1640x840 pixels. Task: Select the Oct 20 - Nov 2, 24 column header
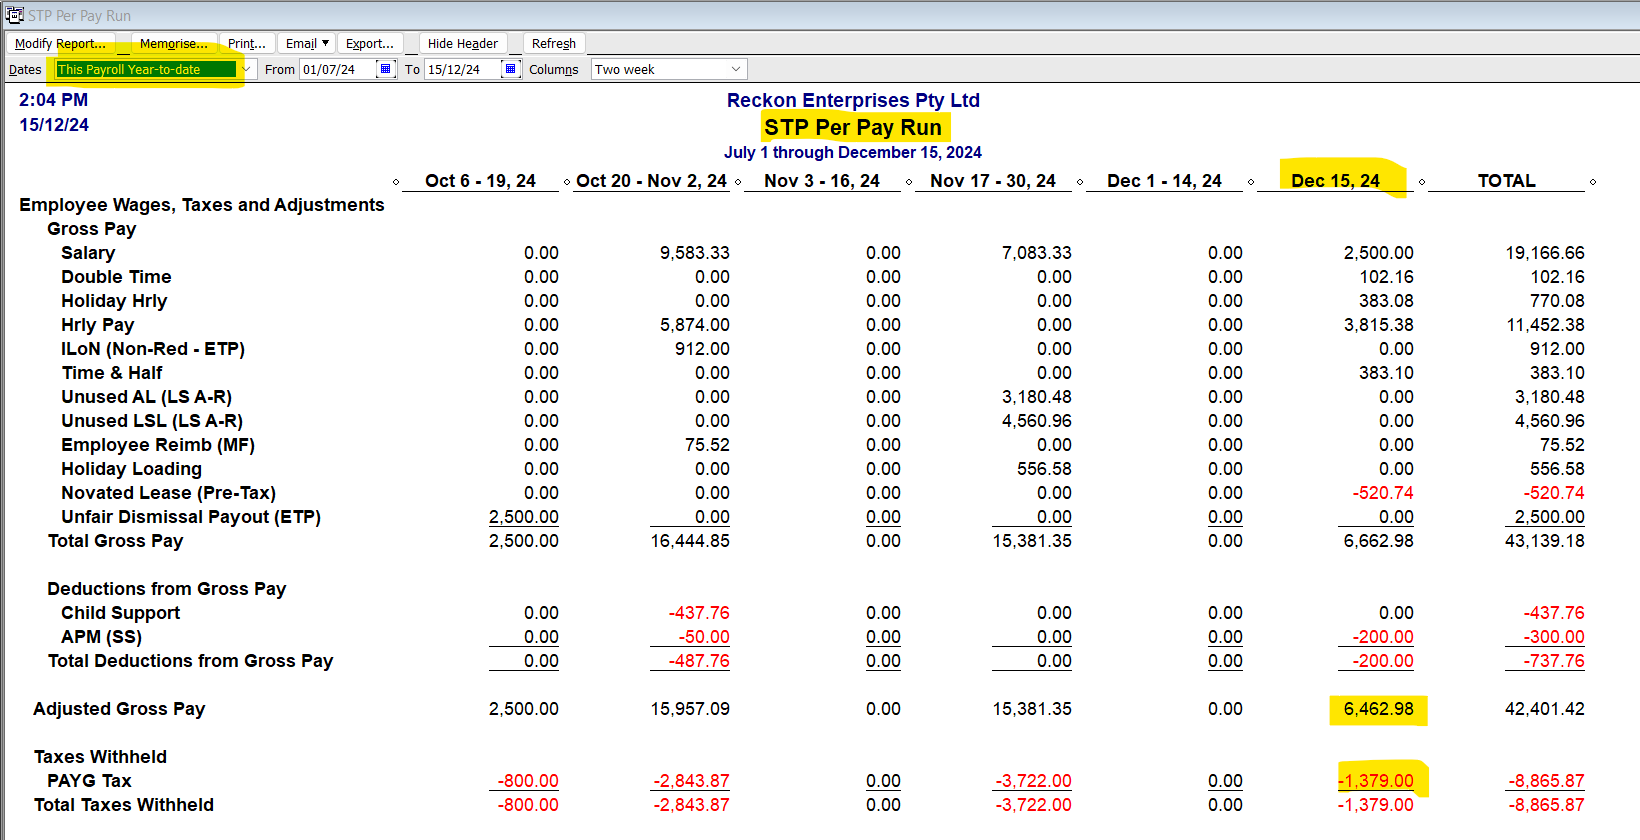(x=652, y=181)
